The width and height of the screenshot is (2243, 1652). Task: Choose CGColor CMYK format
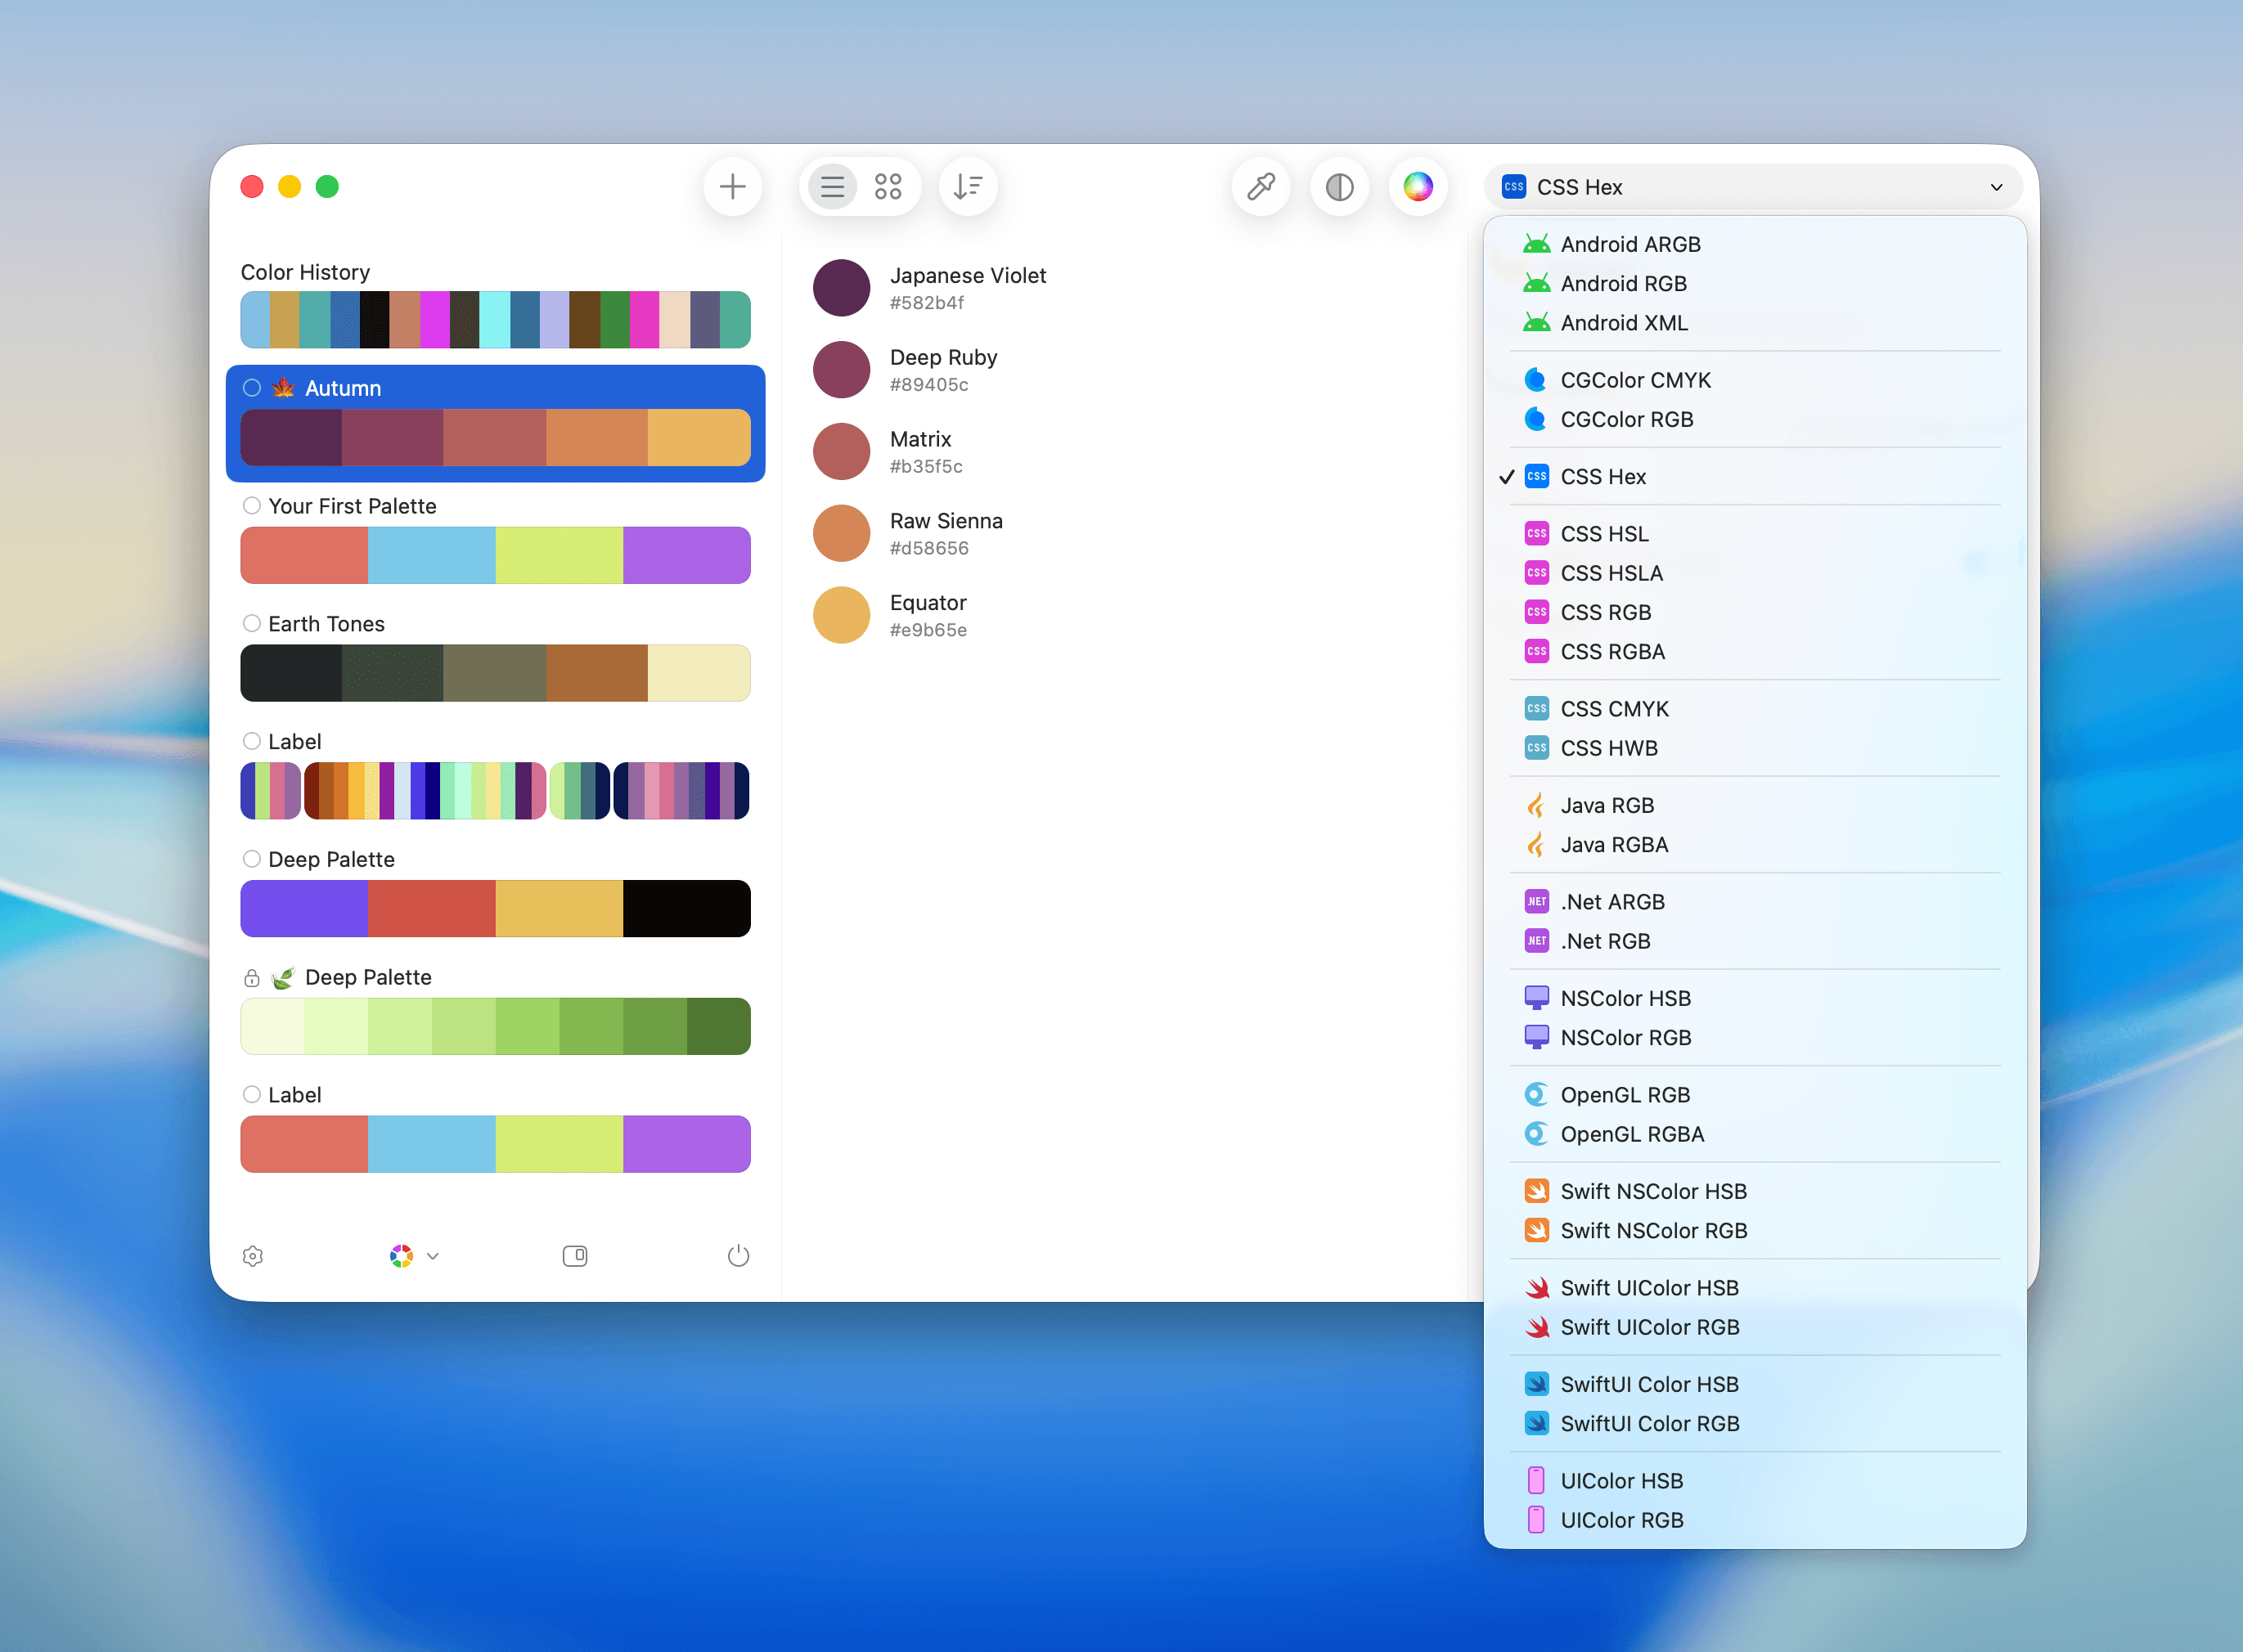(x=1755, y=380)
